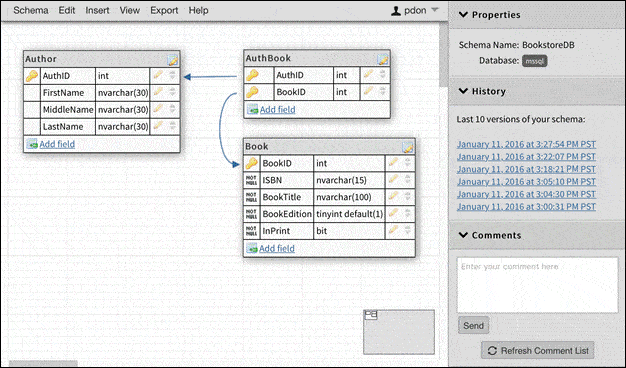Click the reorder arrows on FirstName row

(172, 92)
